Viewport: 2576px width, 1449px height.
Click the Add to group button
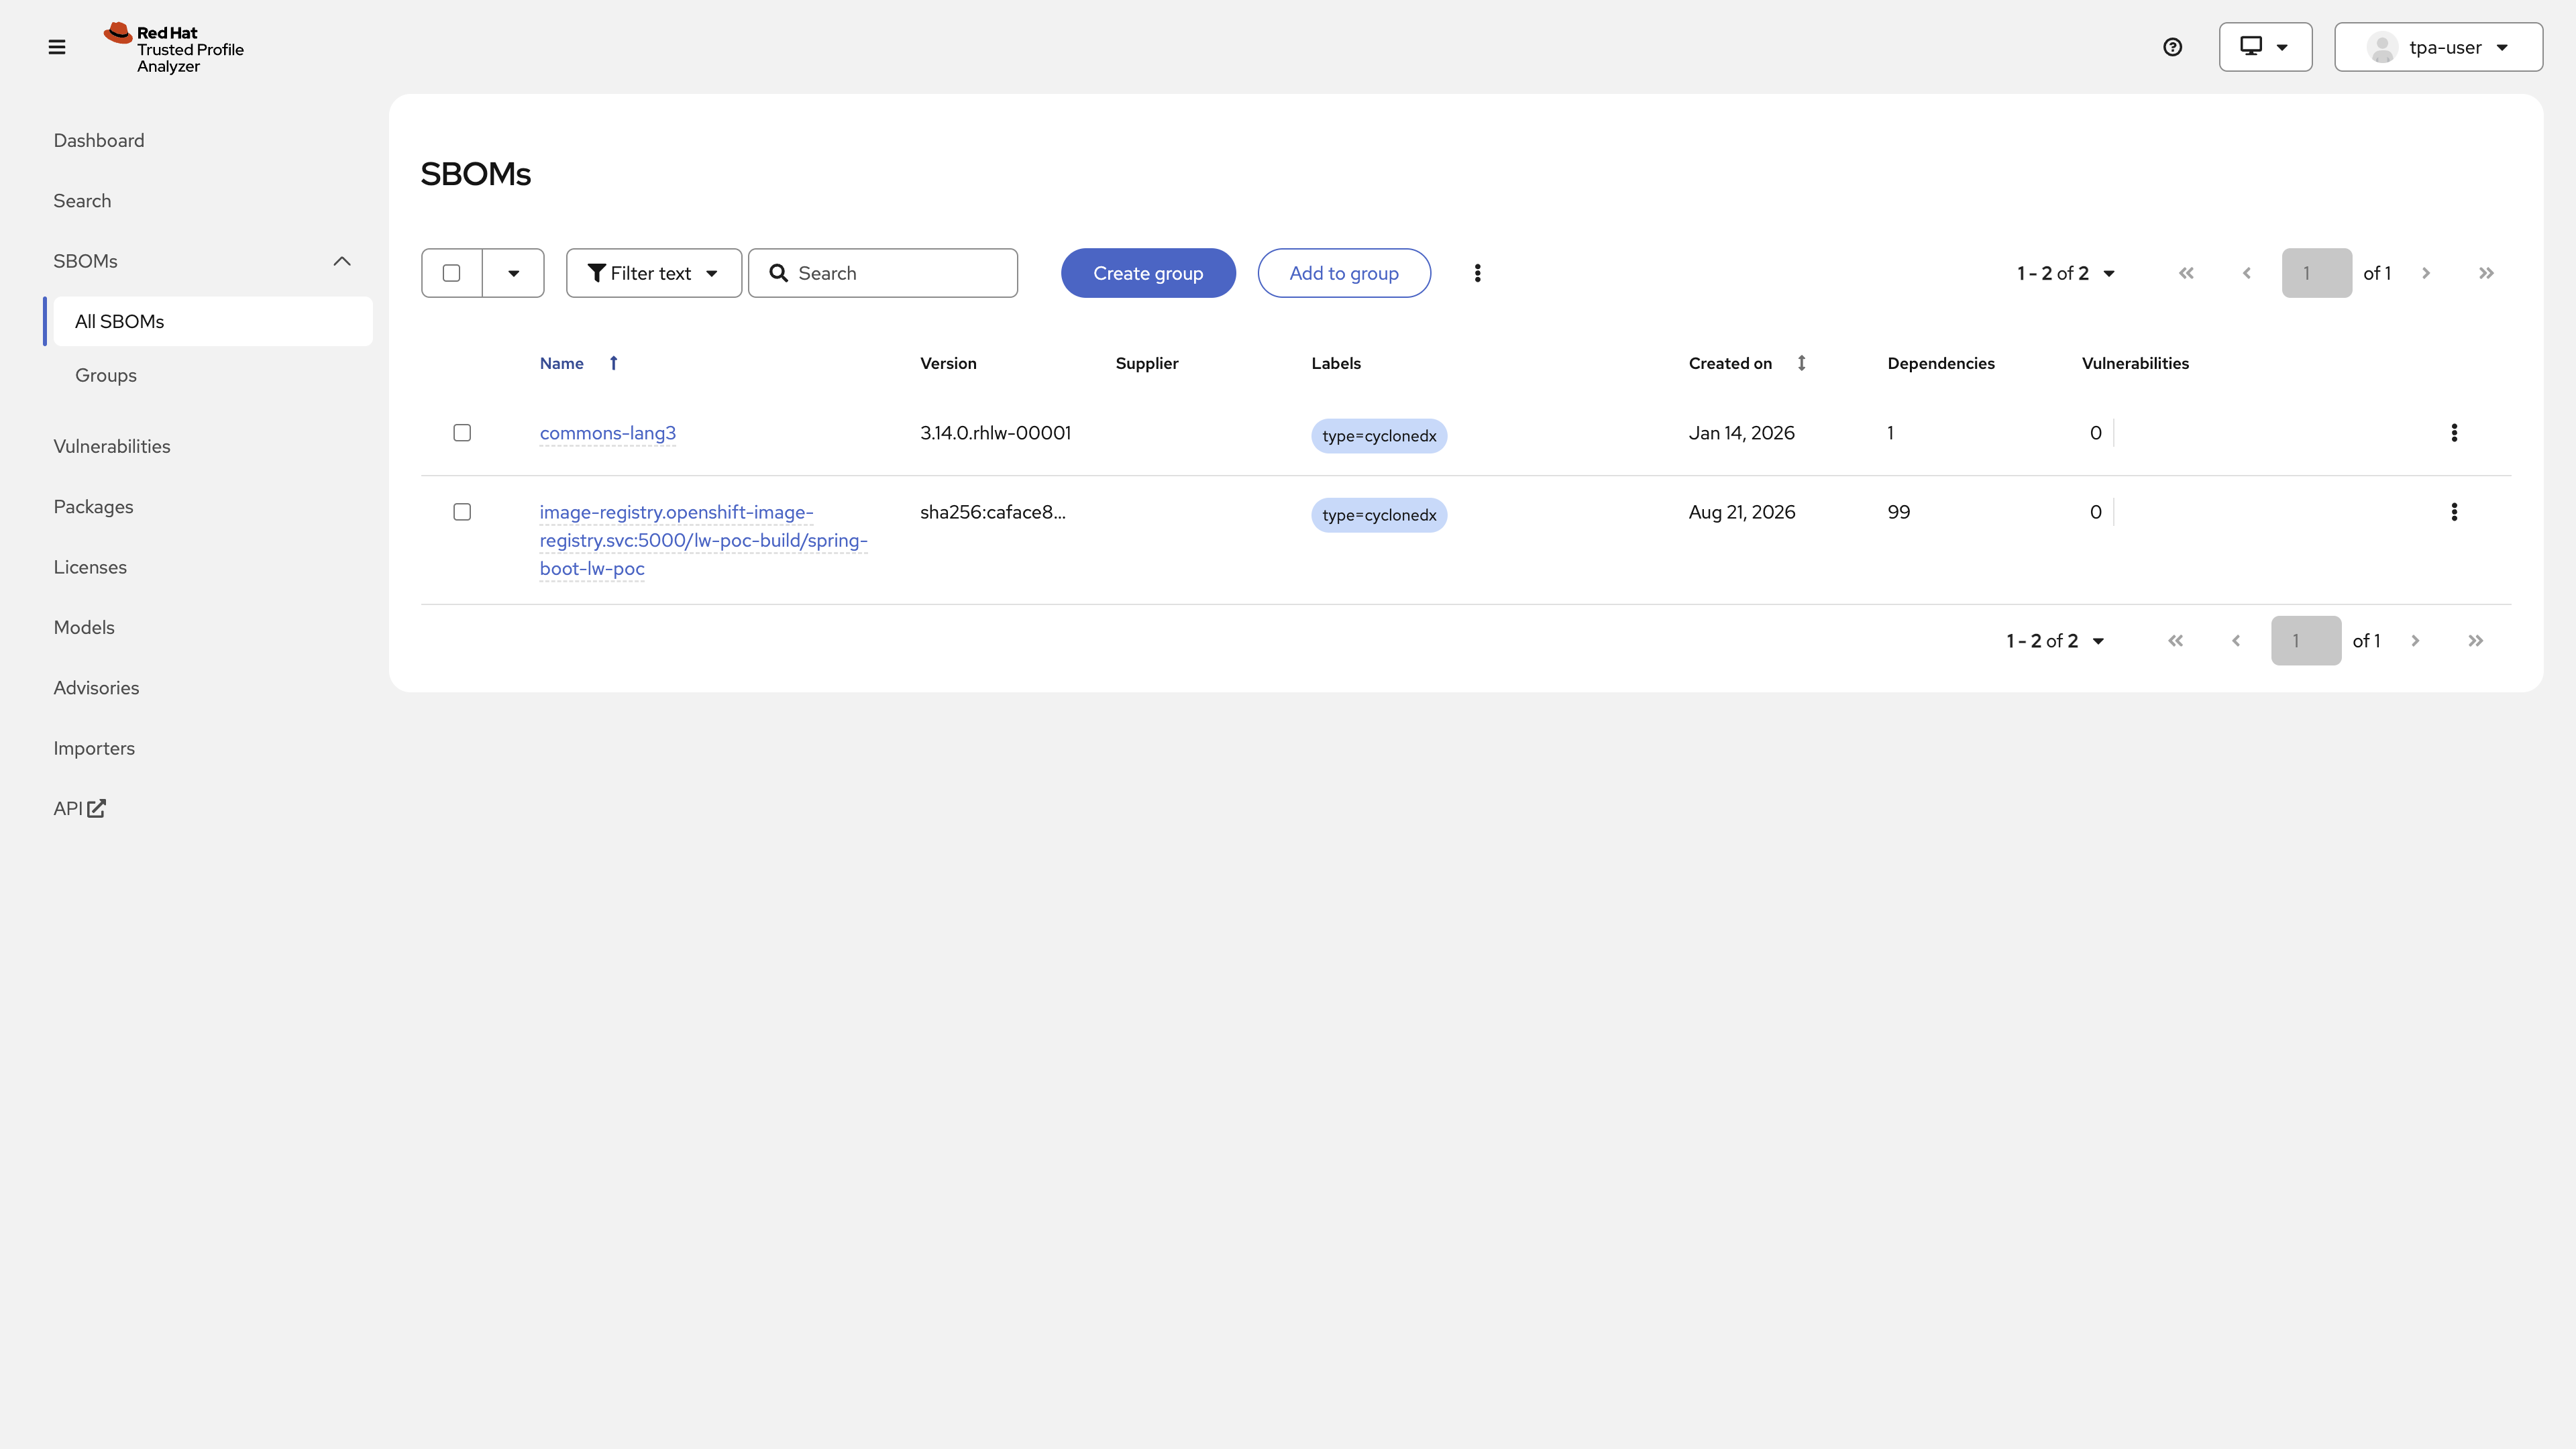pyautogui.click(x=1344, y=273)
